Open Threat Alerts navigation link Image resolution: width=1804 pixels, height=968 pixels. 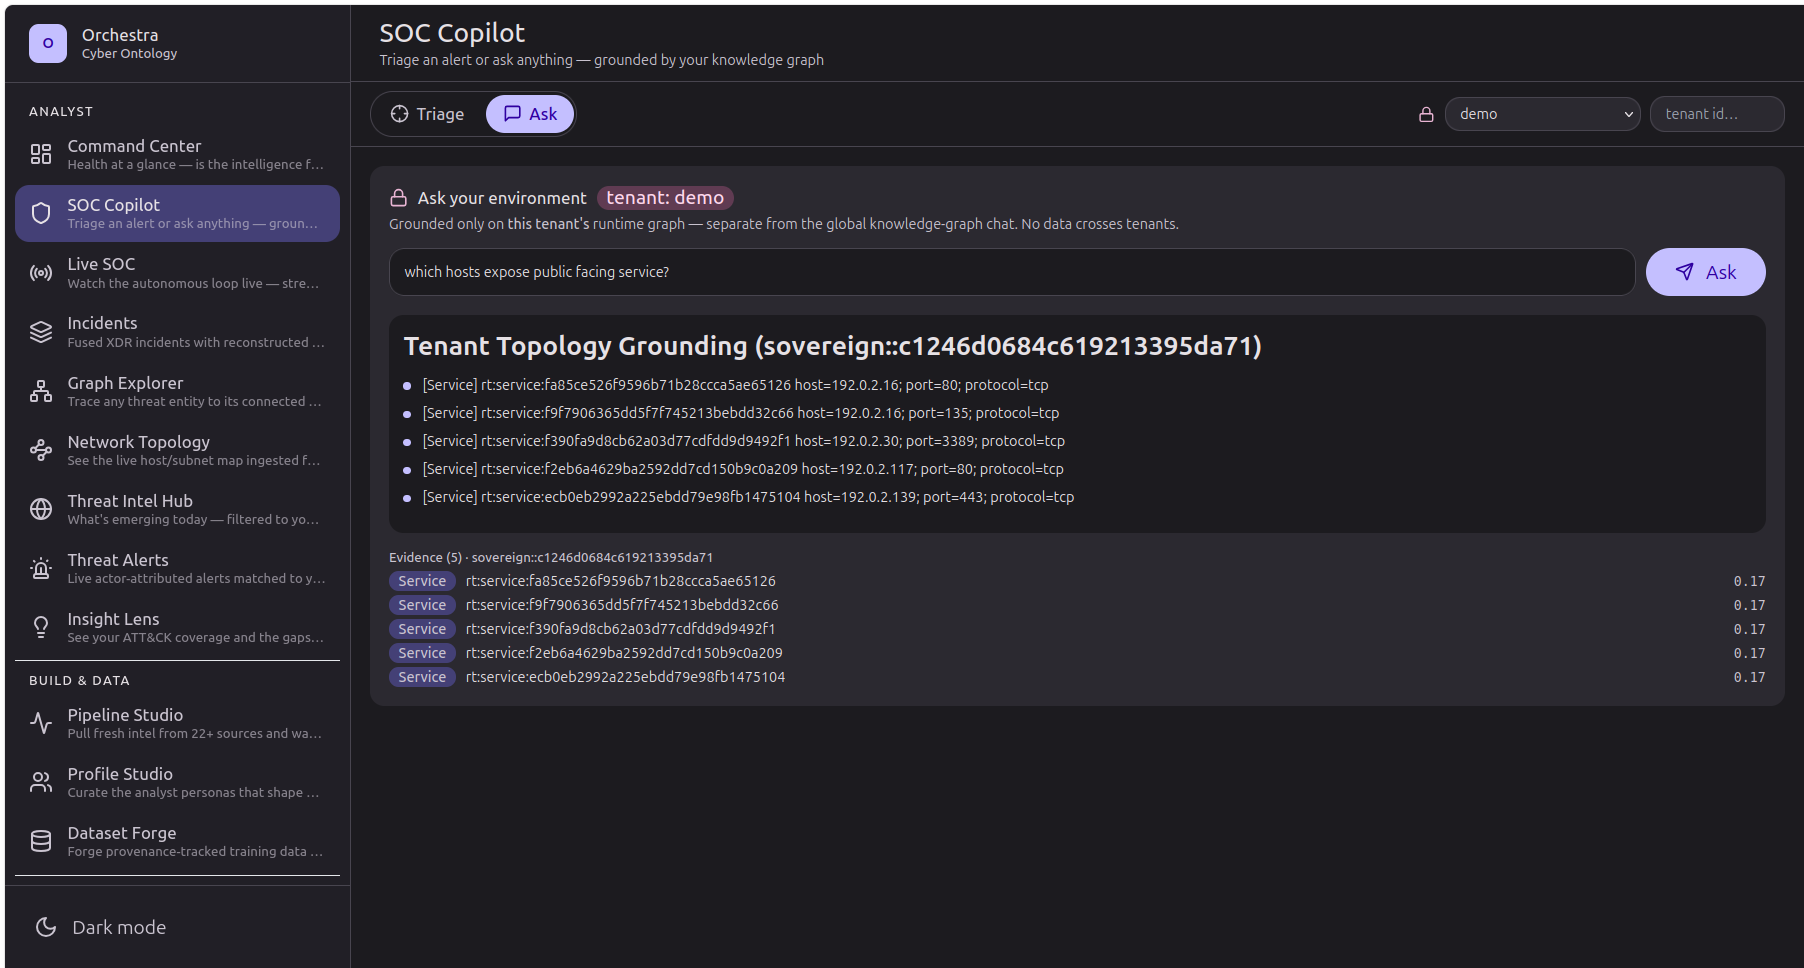(177, 568)
